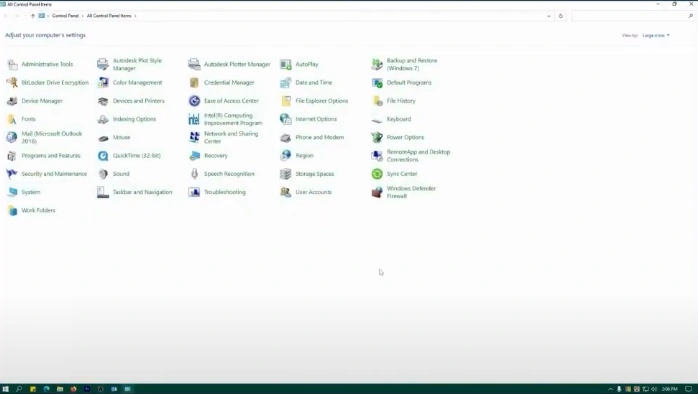Click the RemoteApp and Desktop Connections link
698x394 pixels.
(418, 156)
